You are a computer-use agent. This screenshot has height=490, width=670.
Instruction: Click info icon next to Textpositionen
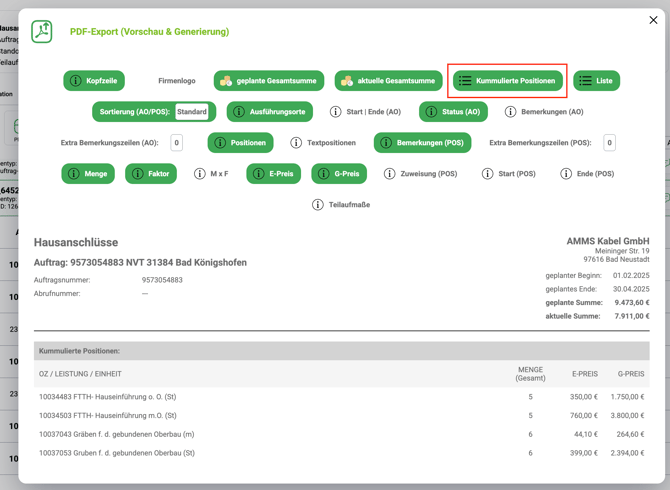click(294, 143)
